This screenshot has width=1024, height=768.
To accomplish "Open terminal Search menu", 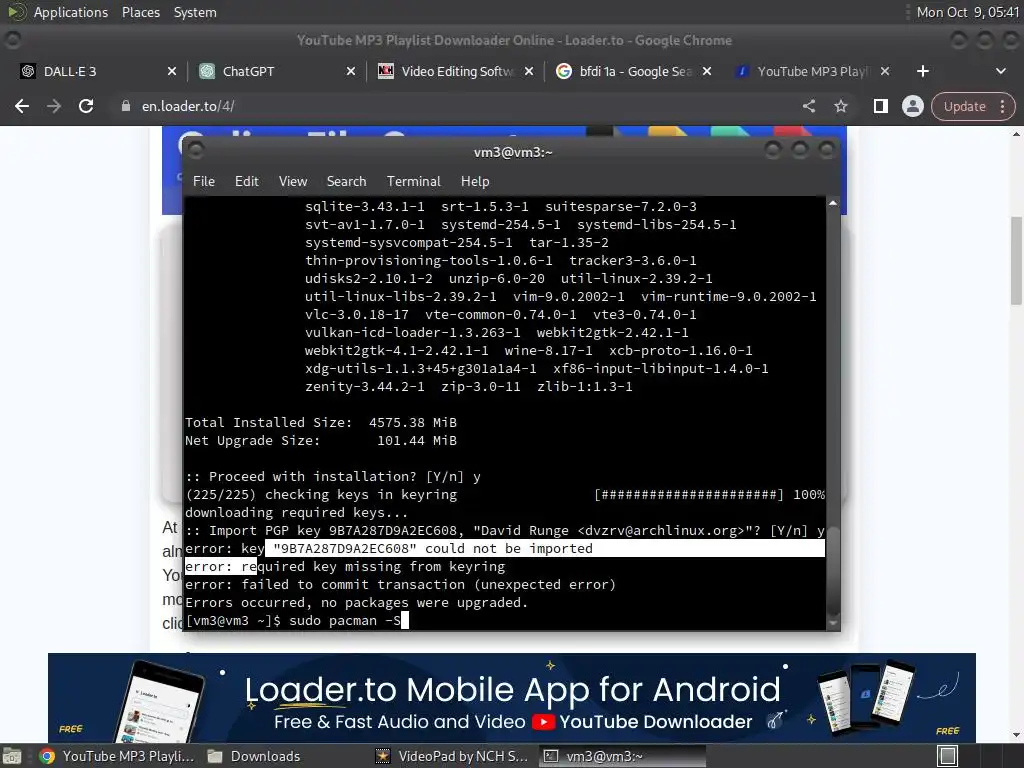I will tap(346, 182).
